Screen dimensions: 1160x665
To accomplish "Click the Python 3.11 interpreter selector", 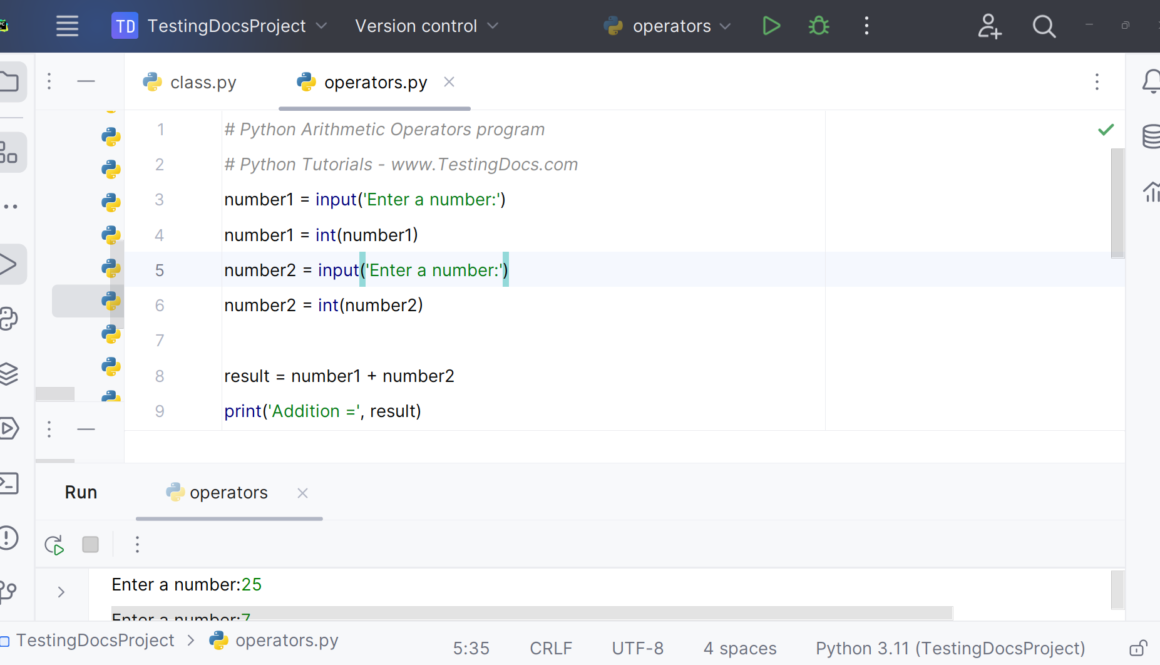I will point(949,648).
